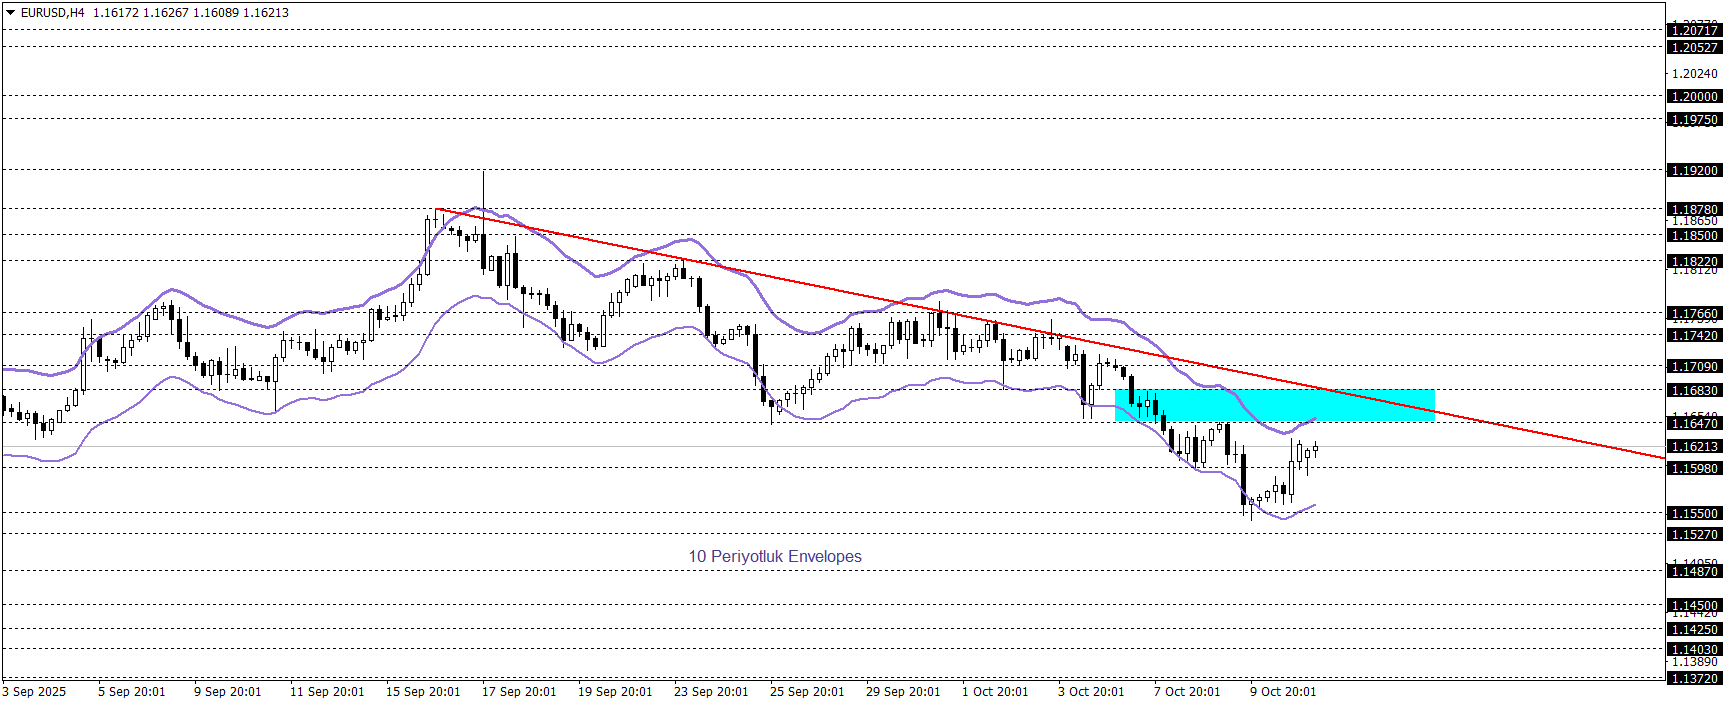
Task: Click the 1.17420 price level label
Action: (1695, 336)
